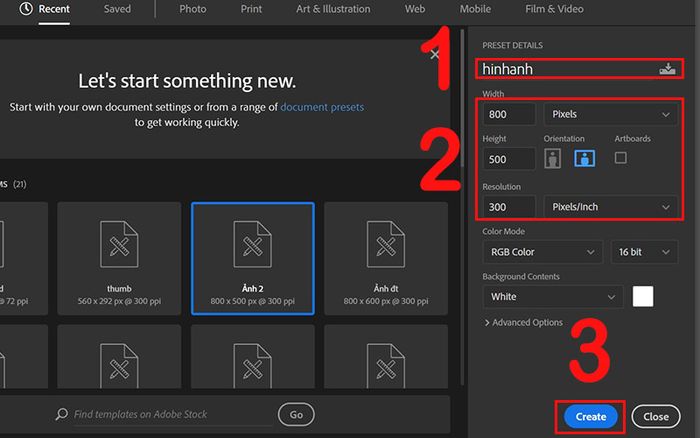
Task: Click the Recent clock icon
Action: click(x=26, y=8)
